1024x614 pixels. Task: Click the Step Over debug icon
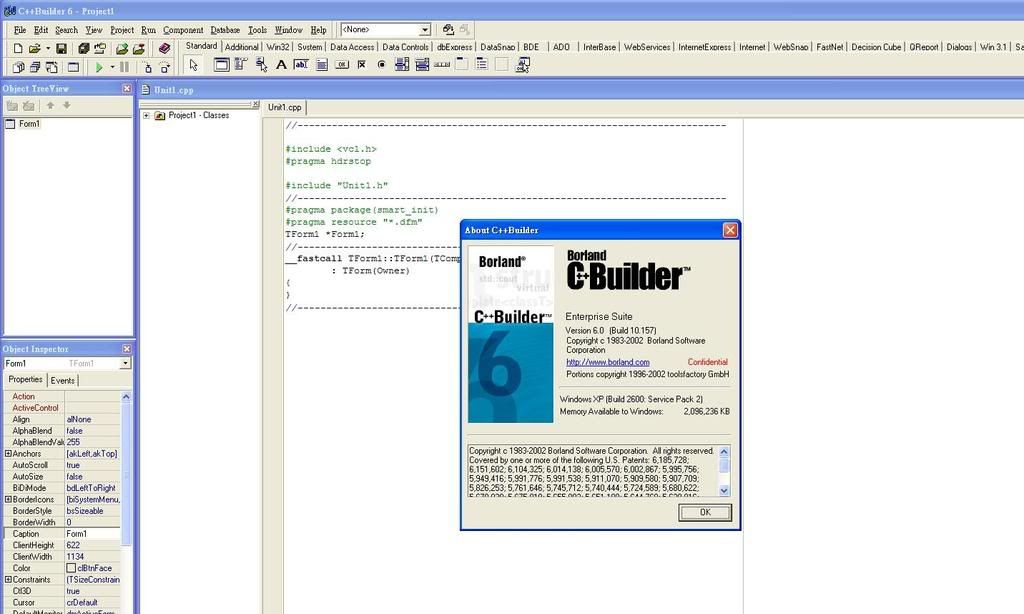[x=165, y=67]
